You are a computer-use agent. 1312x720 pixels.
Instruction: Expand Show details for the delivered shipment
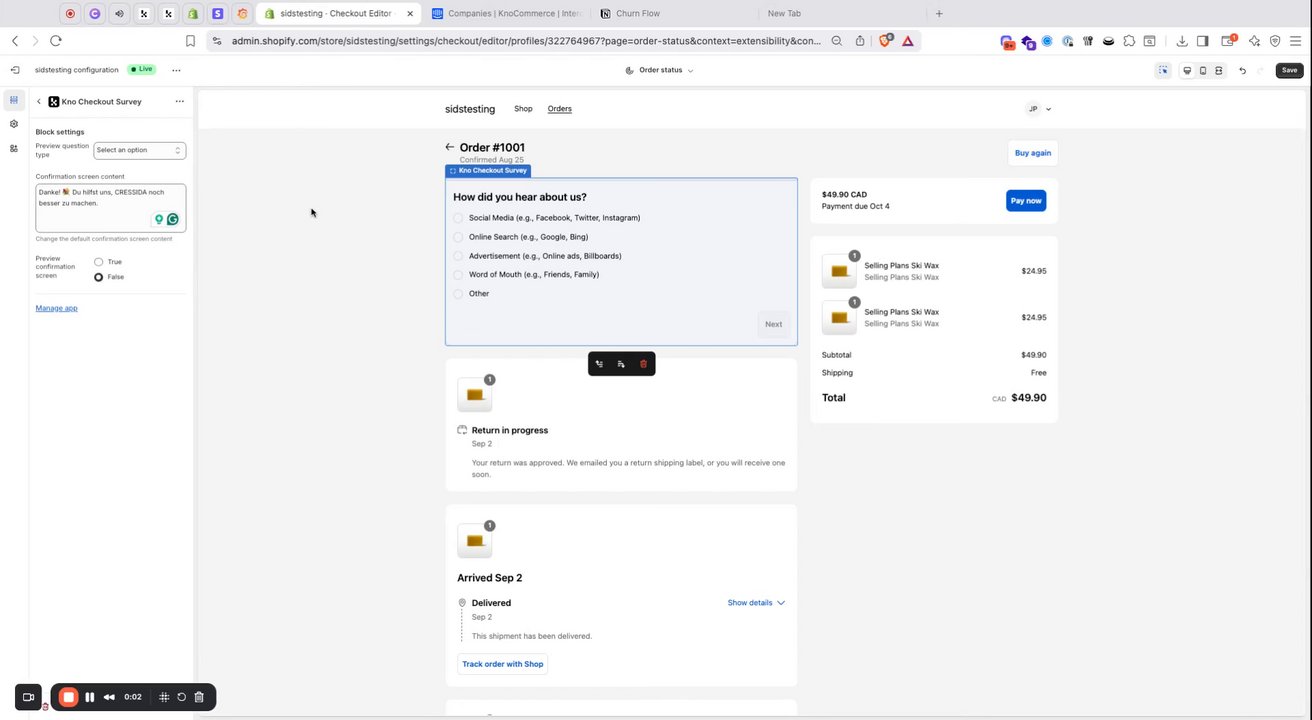pos(756,603)
